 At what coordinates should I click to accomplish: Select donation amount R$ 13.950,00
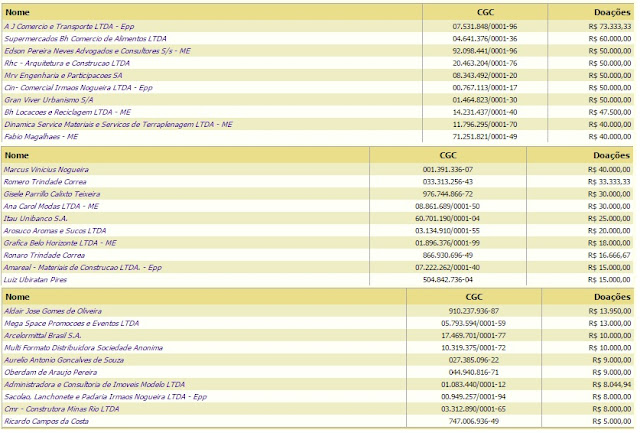(610, 311)
